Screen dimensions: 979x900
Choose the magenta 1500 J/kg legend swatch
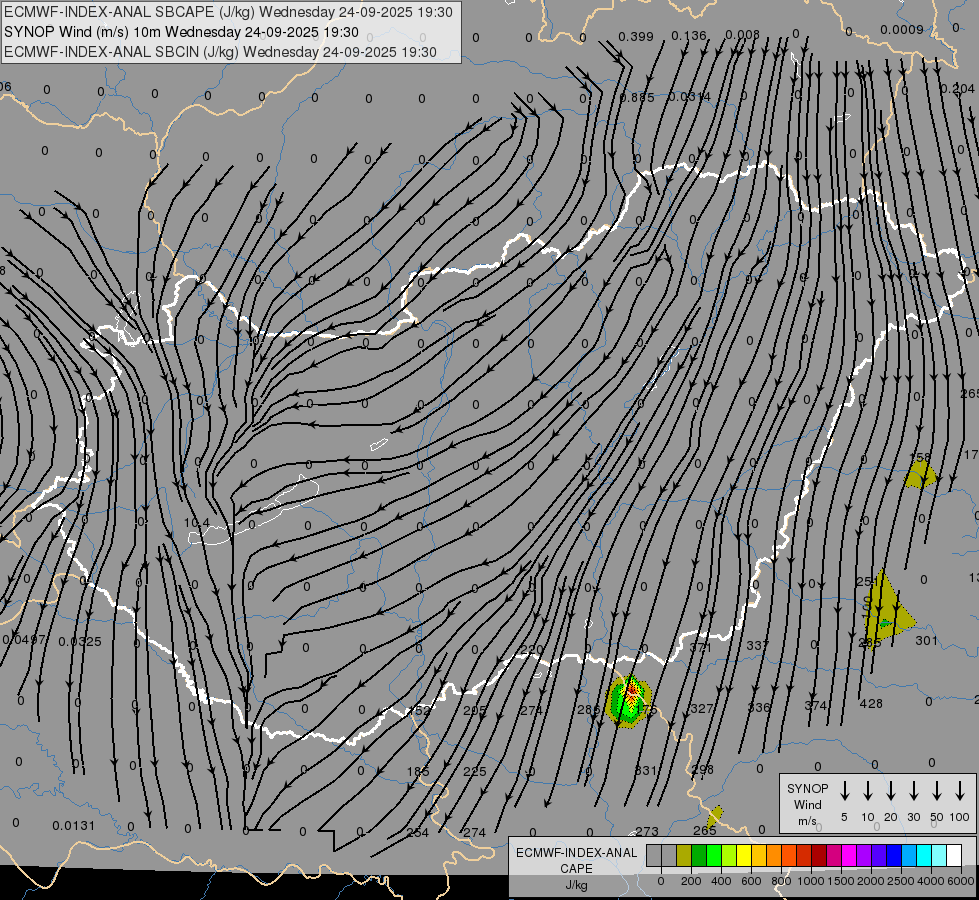(x=848, y=855)
